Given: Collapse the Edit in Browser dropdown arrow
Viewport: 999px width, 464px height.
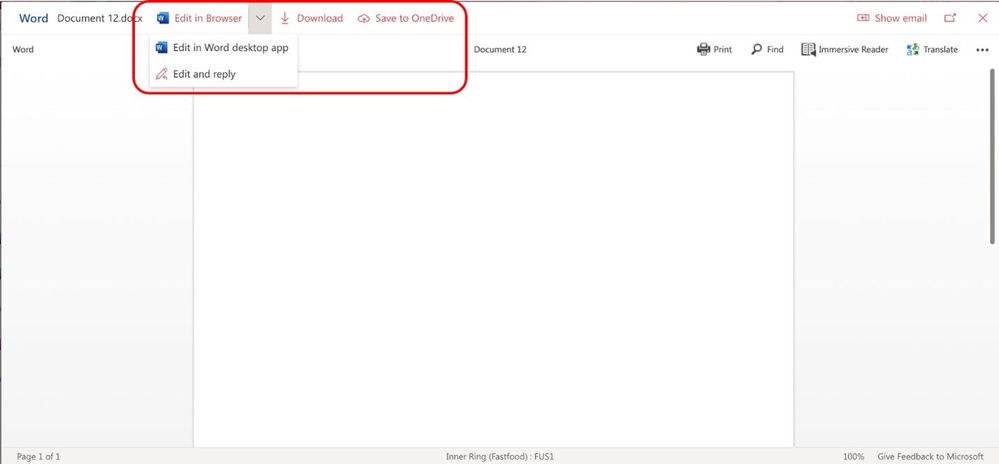Looking at the screenshot, I should pos(260,18).
